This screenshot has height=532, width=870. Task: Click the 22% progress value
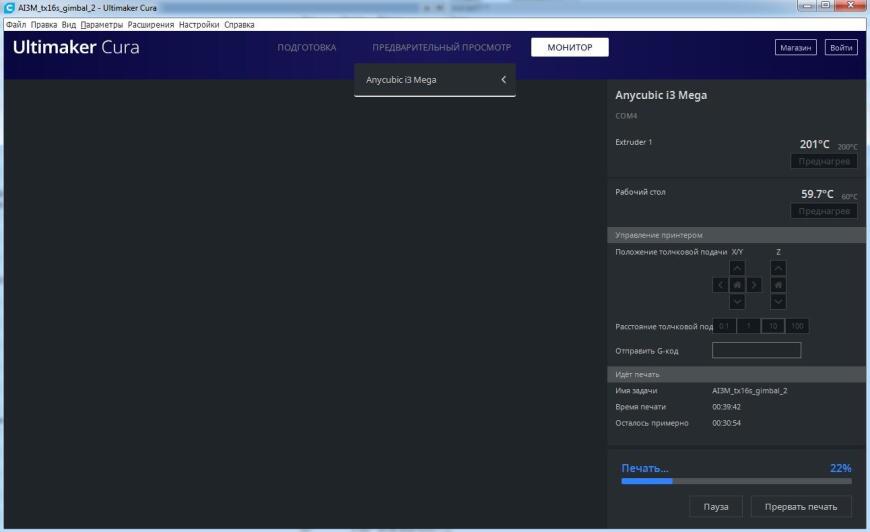(x=841, y=468)
